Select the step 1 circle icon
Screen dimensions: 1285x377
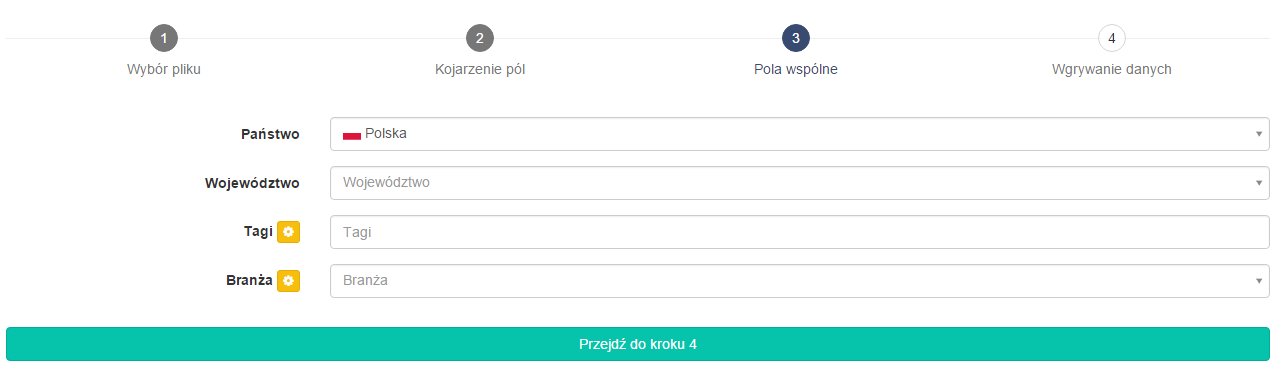pos(164,39)
